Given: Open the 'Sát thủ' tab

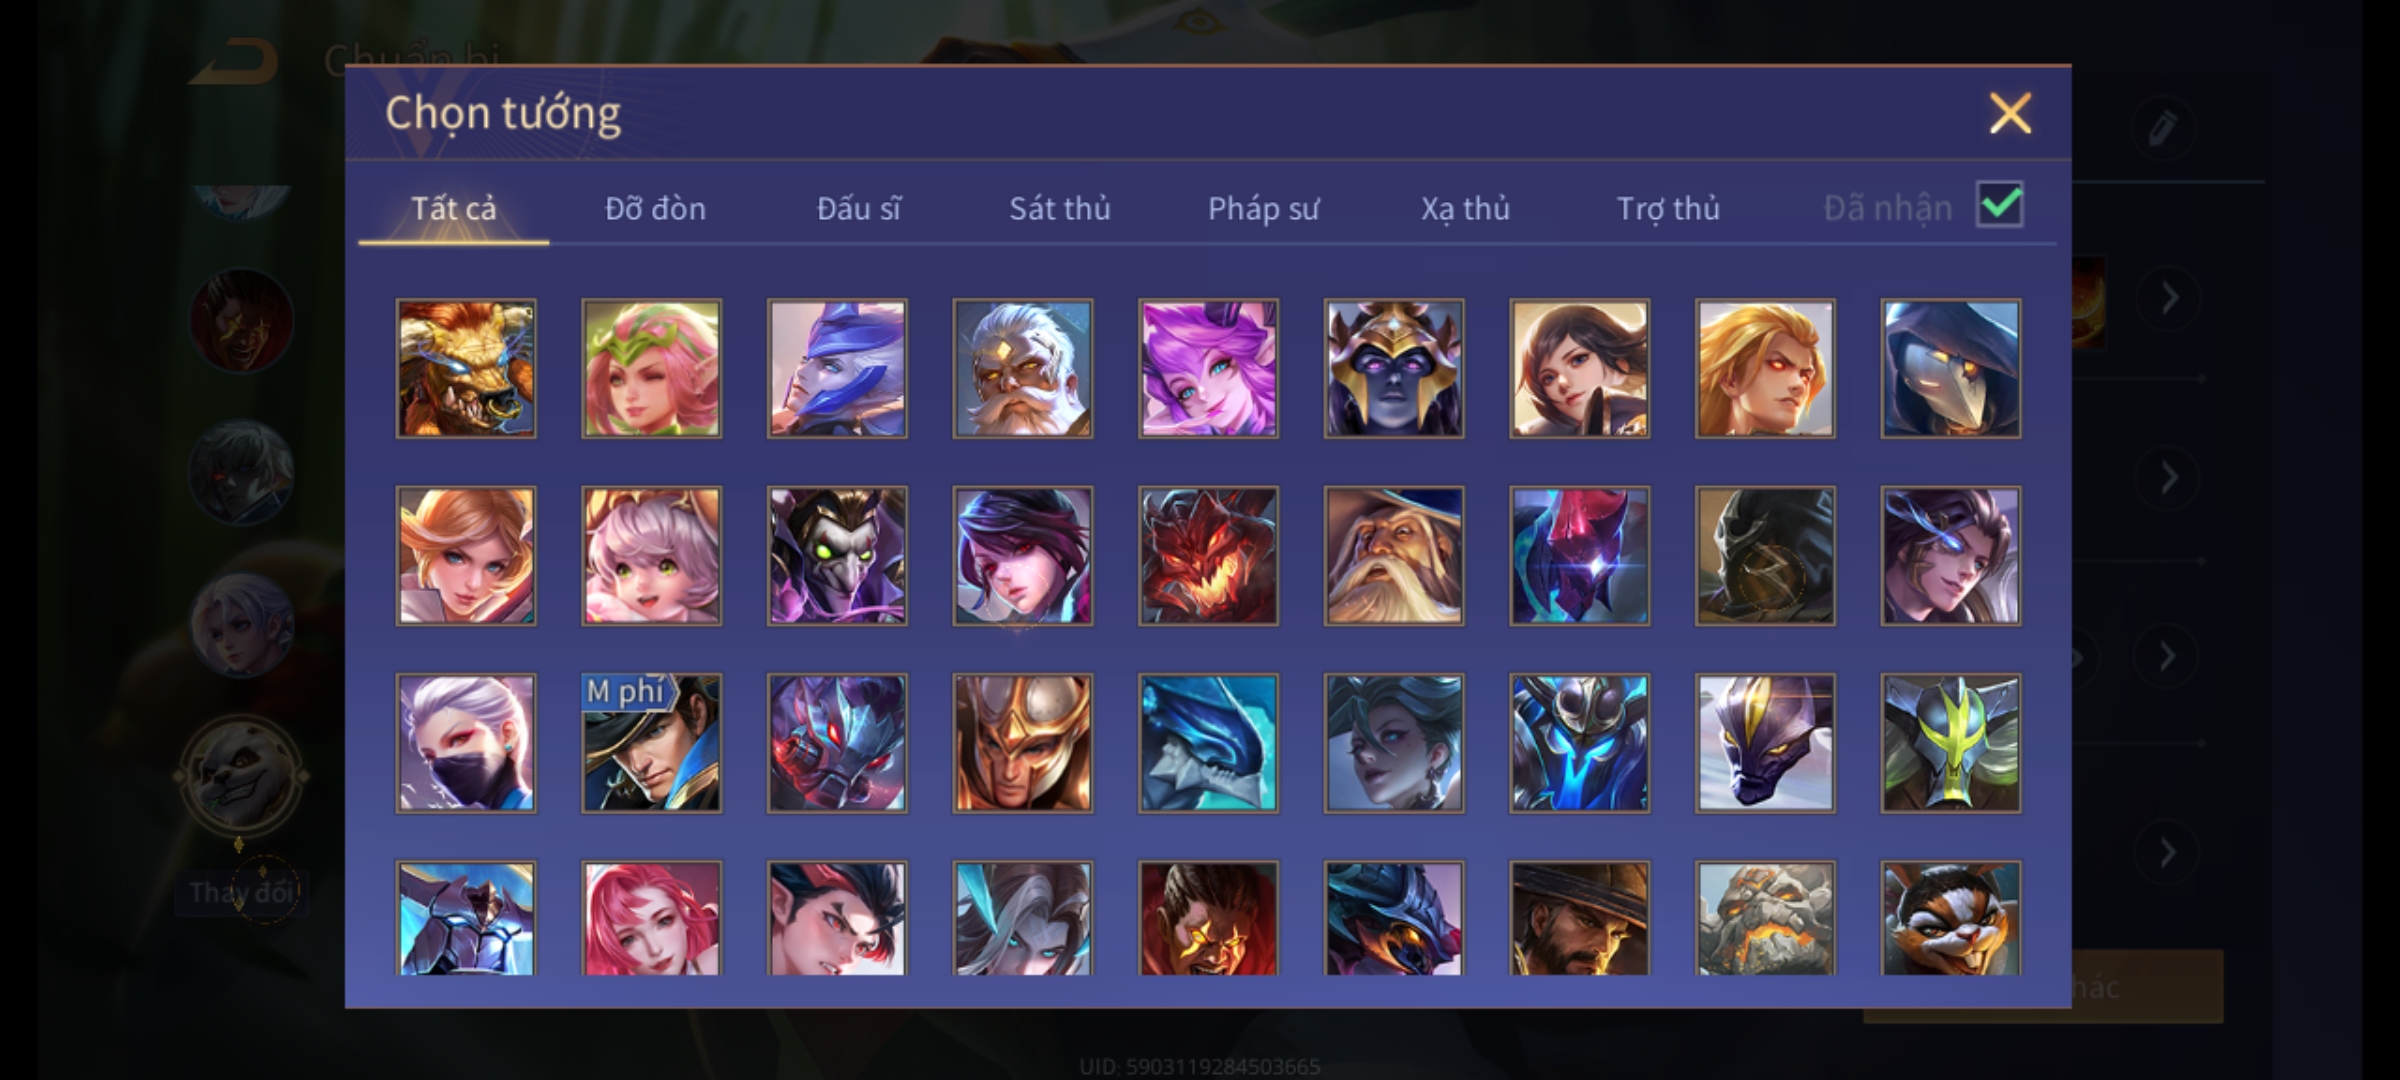Looking at the screenshot, I should click(x=1059, y=208).
